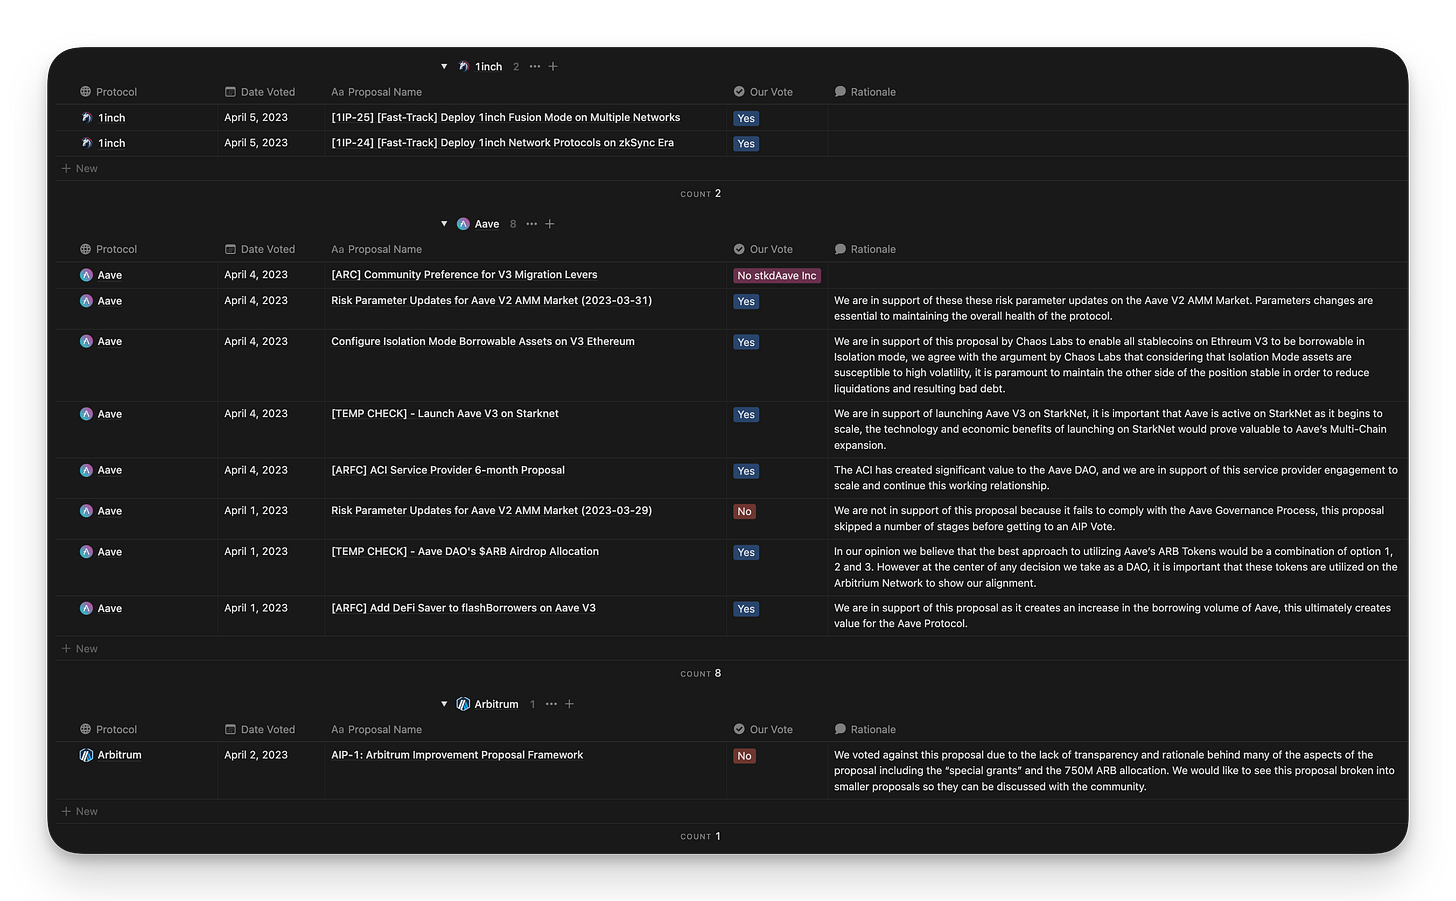Image resolution: width=1456 pixels, height=901 pixels.
Task: Click April 1, 2023 date in DeFi Saver row
Action: click(x=256, y=608)
